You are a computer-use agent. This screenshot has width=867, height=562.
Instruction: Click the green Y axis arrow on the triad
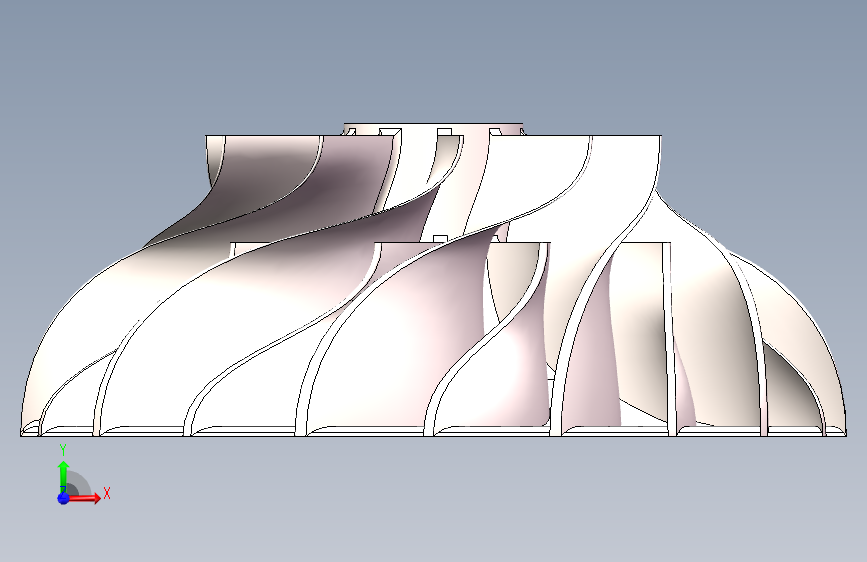[64, 475]
